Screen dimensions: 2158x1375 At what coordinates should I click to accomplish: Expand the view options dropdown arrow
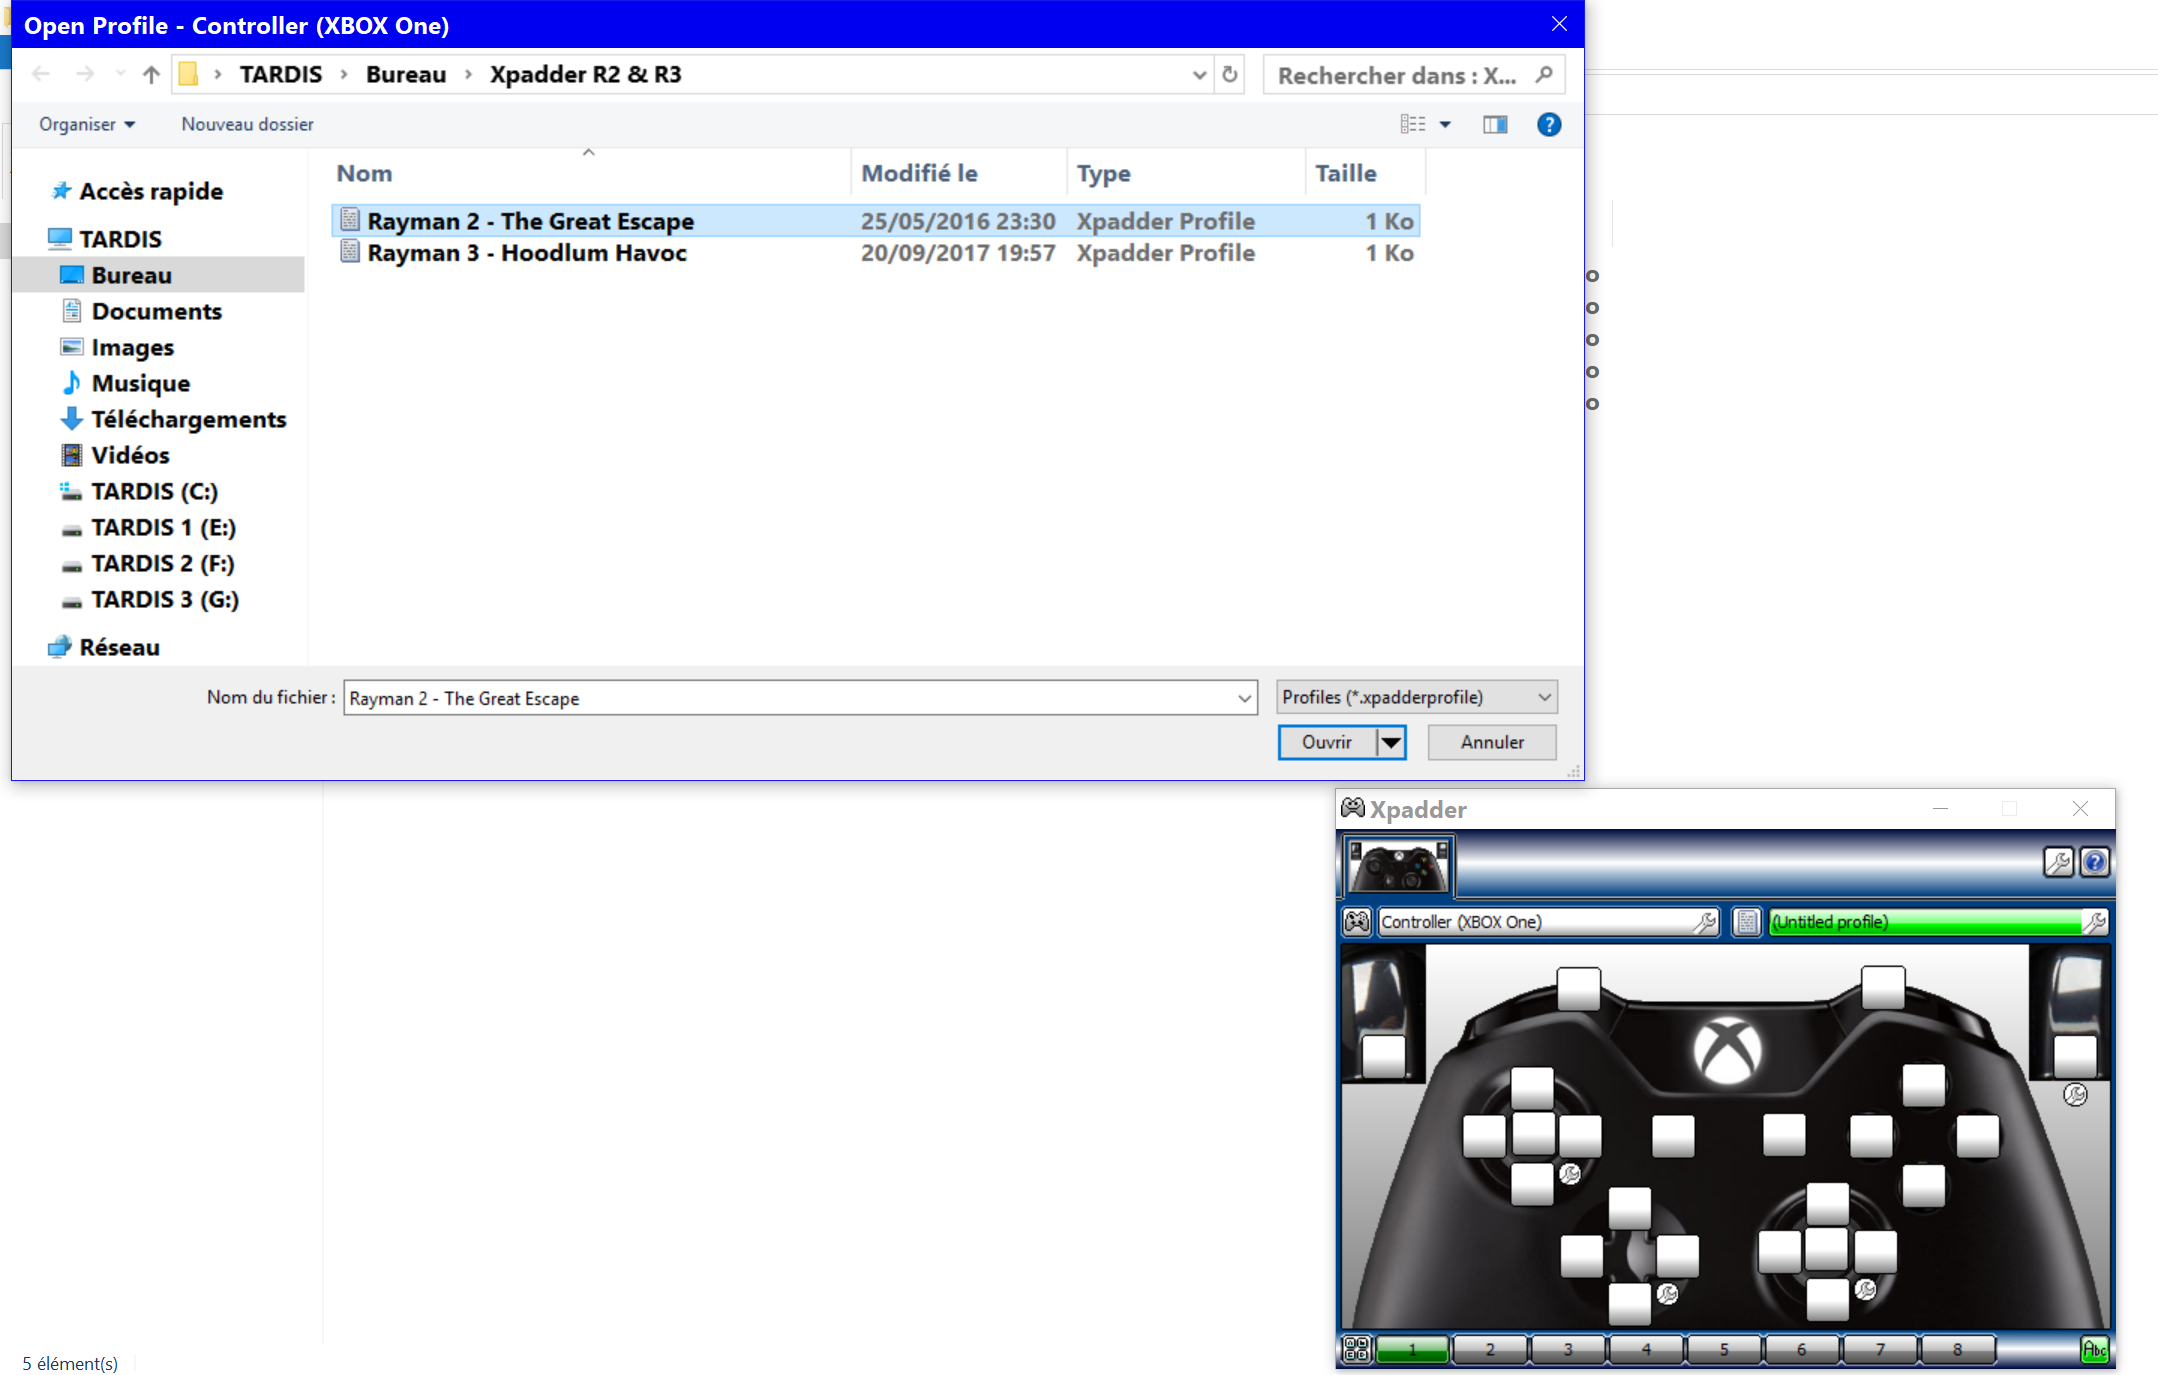[1445, 124]
